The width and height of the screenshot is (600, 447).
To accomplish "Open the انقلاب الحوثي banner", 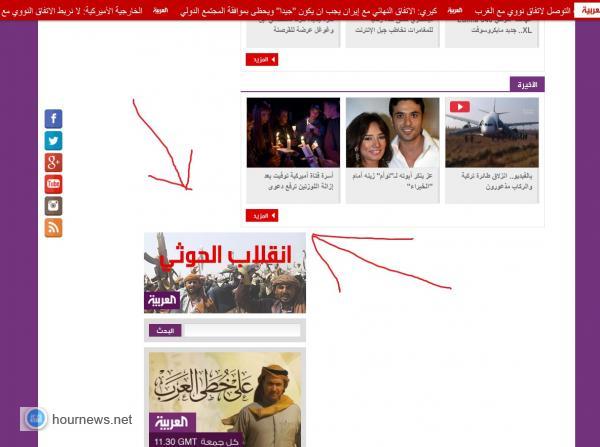I will coord(225,273).
